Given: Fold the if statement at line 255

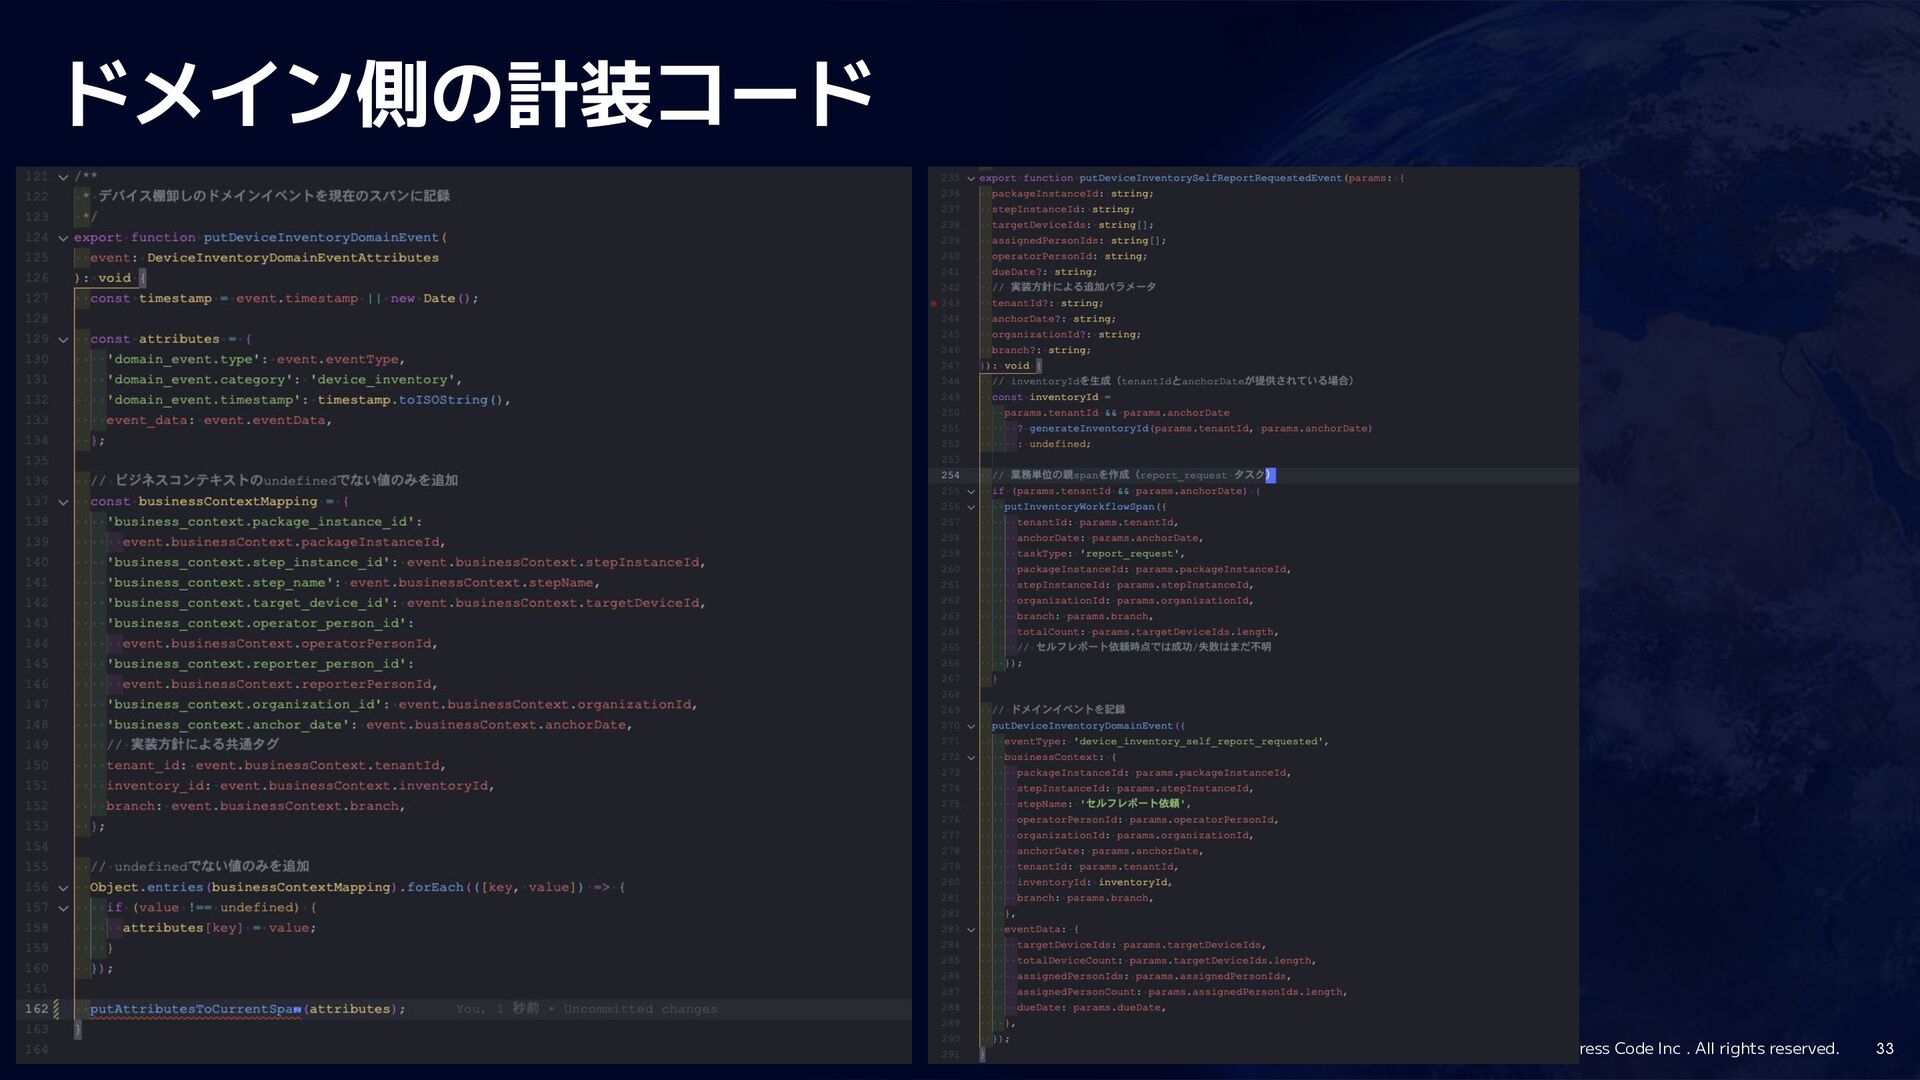Looking at the screenshot, I should click(x=971, y=491).
